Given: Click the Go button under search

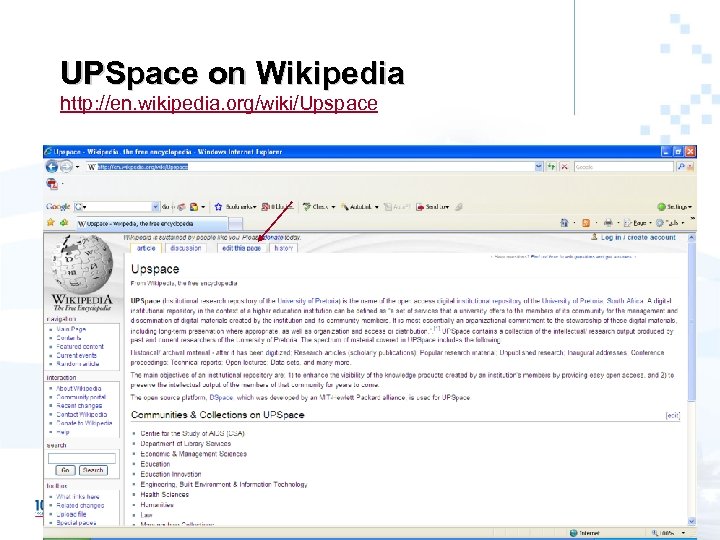Looking at the screenshot, I should pyautogui.click(x=65, y=470).
